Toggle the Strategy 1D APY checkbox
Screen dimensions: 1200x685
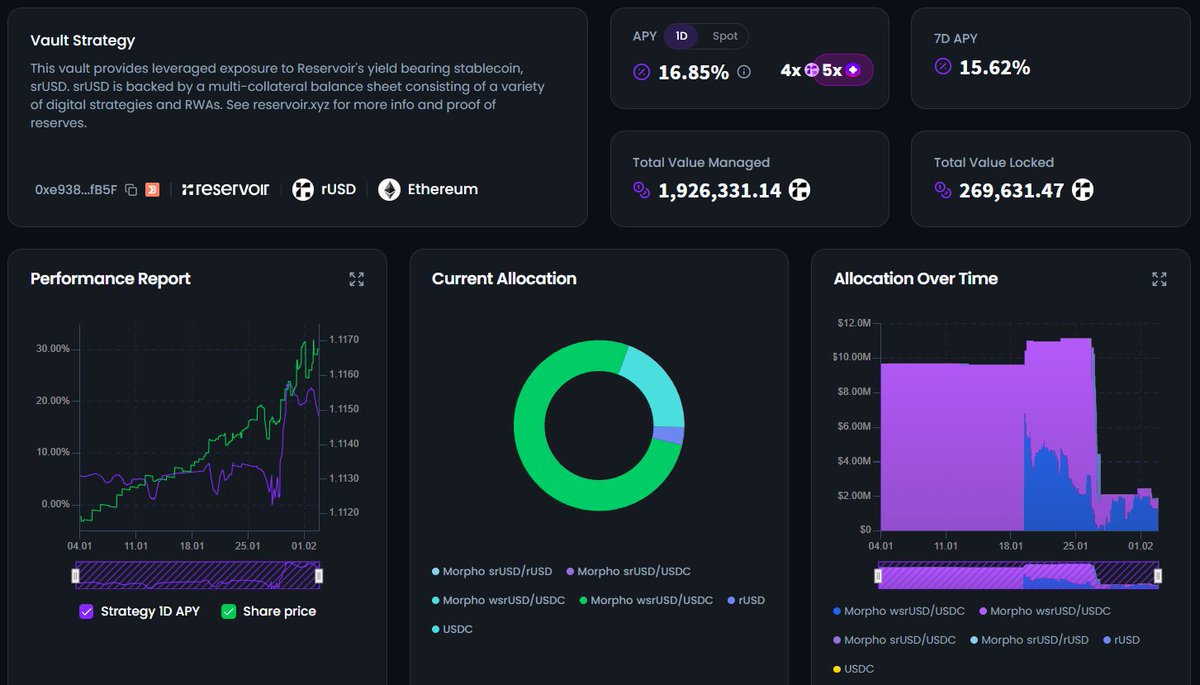[x=85, y=611]
